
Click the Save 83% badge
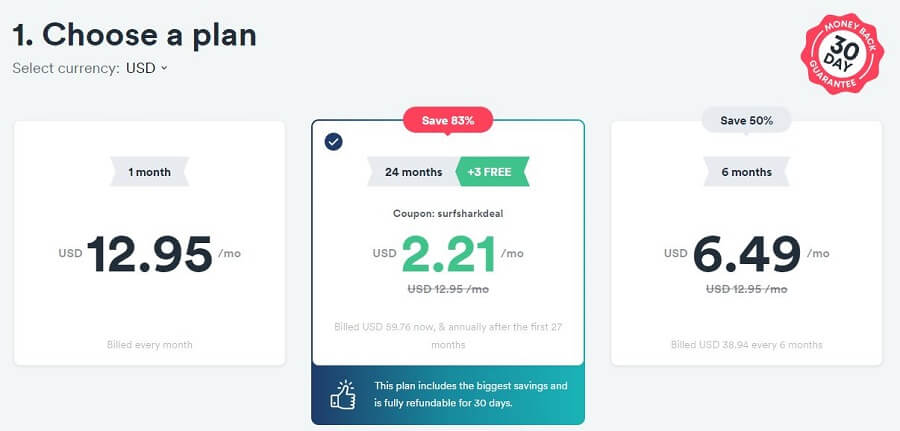click(448, 121)
